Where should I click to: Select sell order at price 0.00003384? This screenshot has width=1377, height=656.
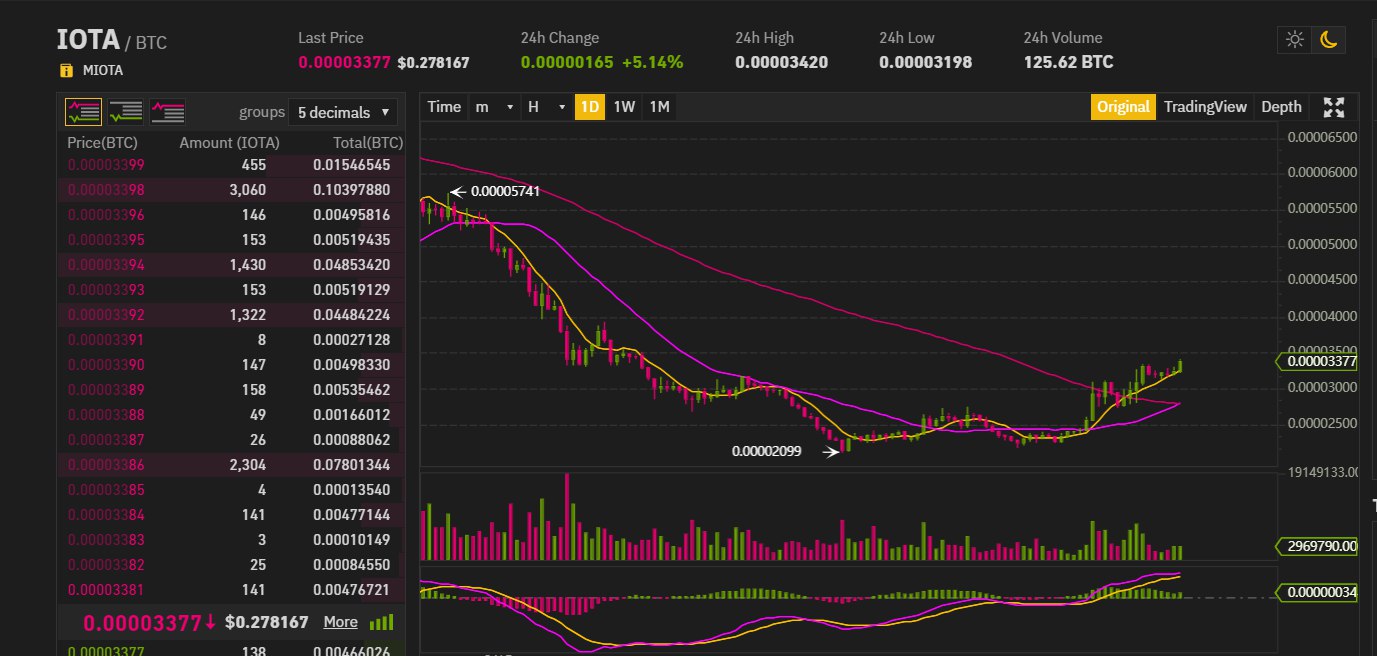click(x=231, y=514)
